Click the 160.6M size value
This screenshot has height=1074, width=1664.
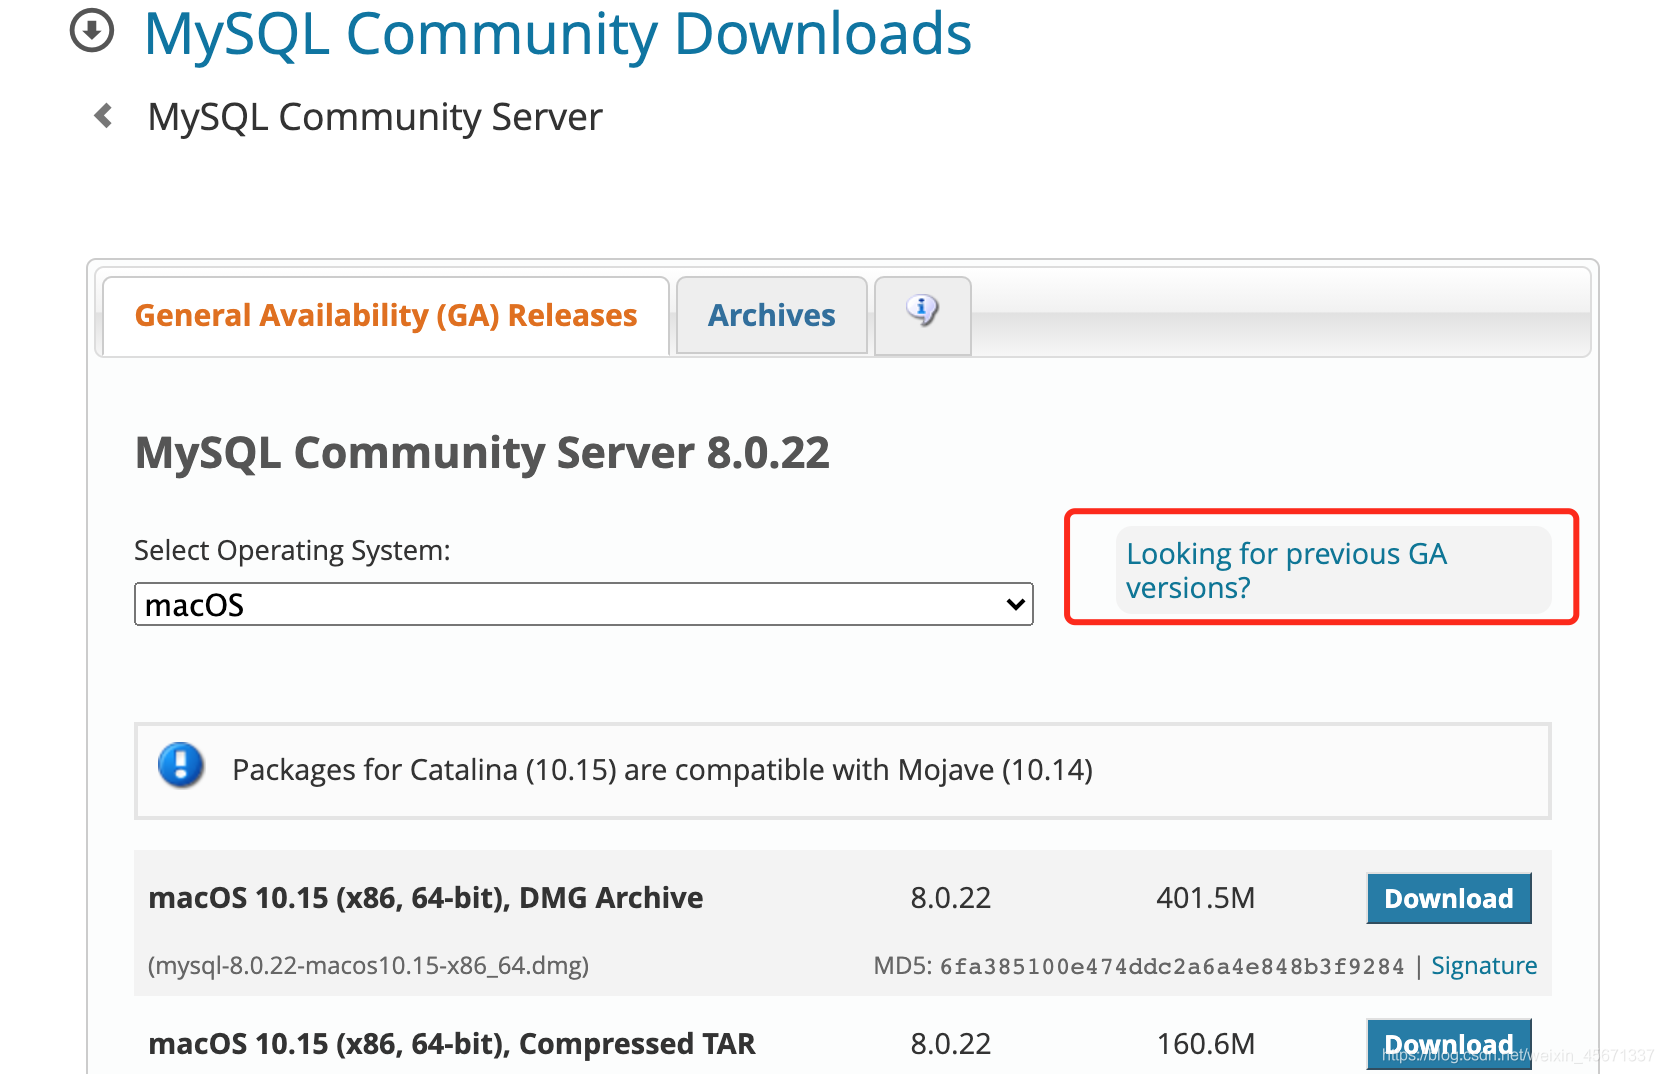click(1205, 1044)
